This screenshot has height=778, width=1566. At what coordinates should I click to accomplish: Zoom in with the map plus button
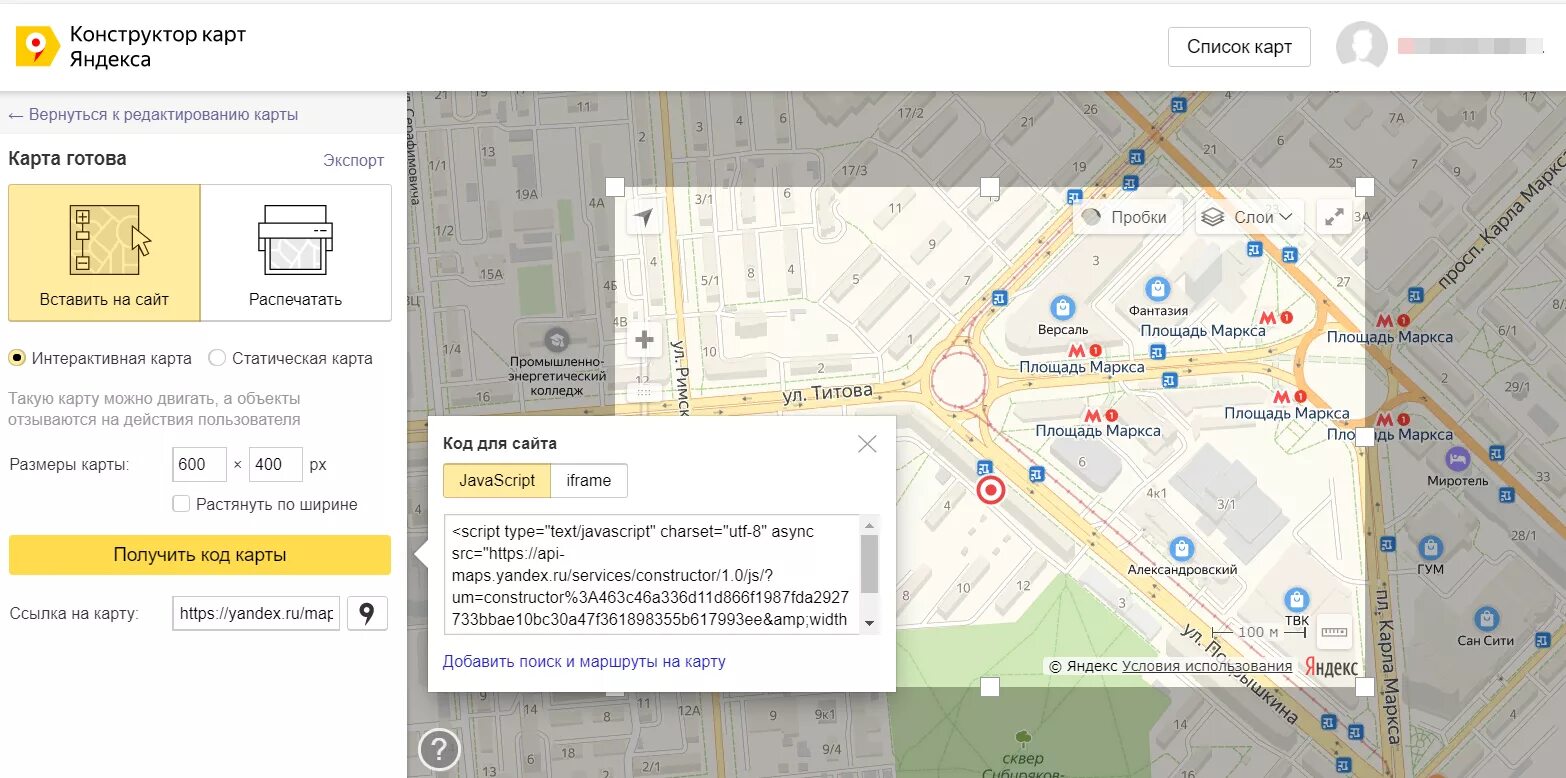(645, 340)
